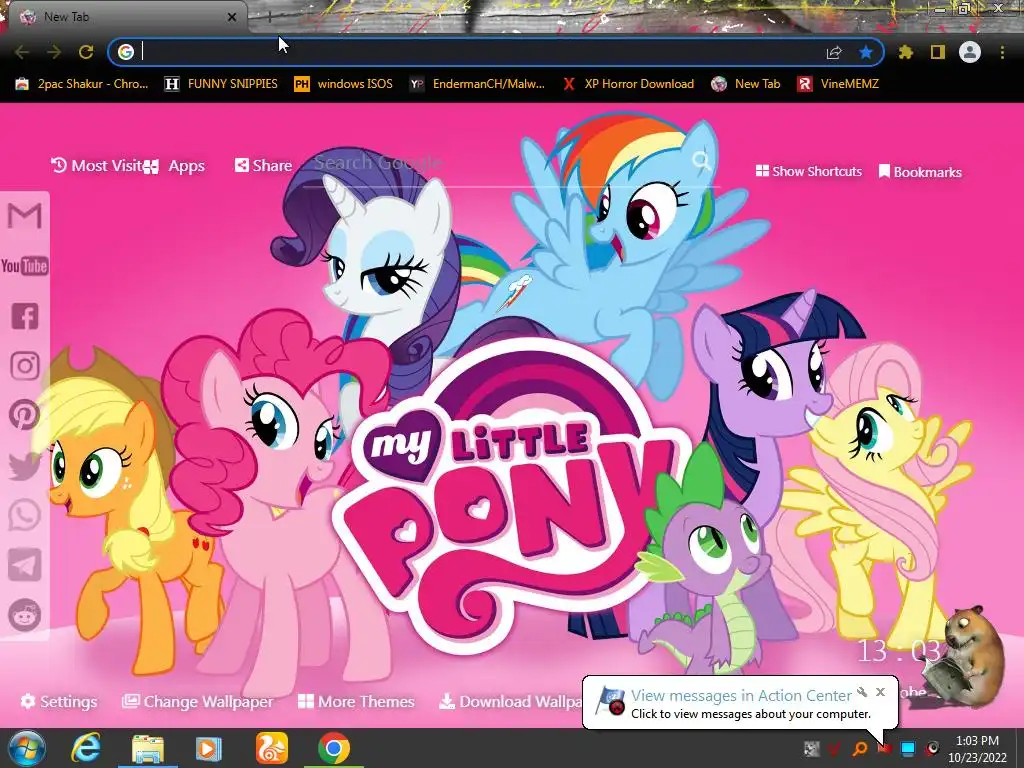Click the Share button on page

[263, 165]
